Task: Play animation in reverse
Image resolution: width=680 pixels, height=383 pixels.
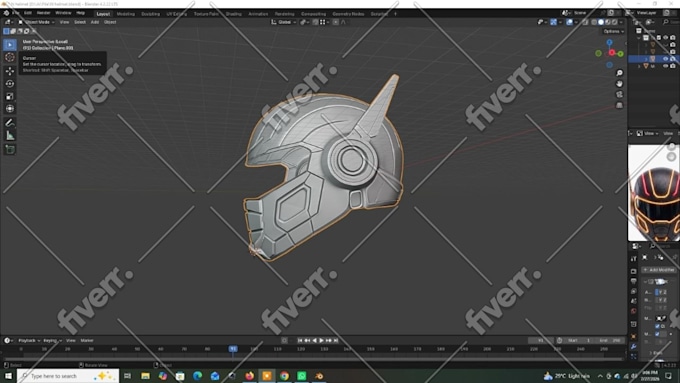Action: 314,340
